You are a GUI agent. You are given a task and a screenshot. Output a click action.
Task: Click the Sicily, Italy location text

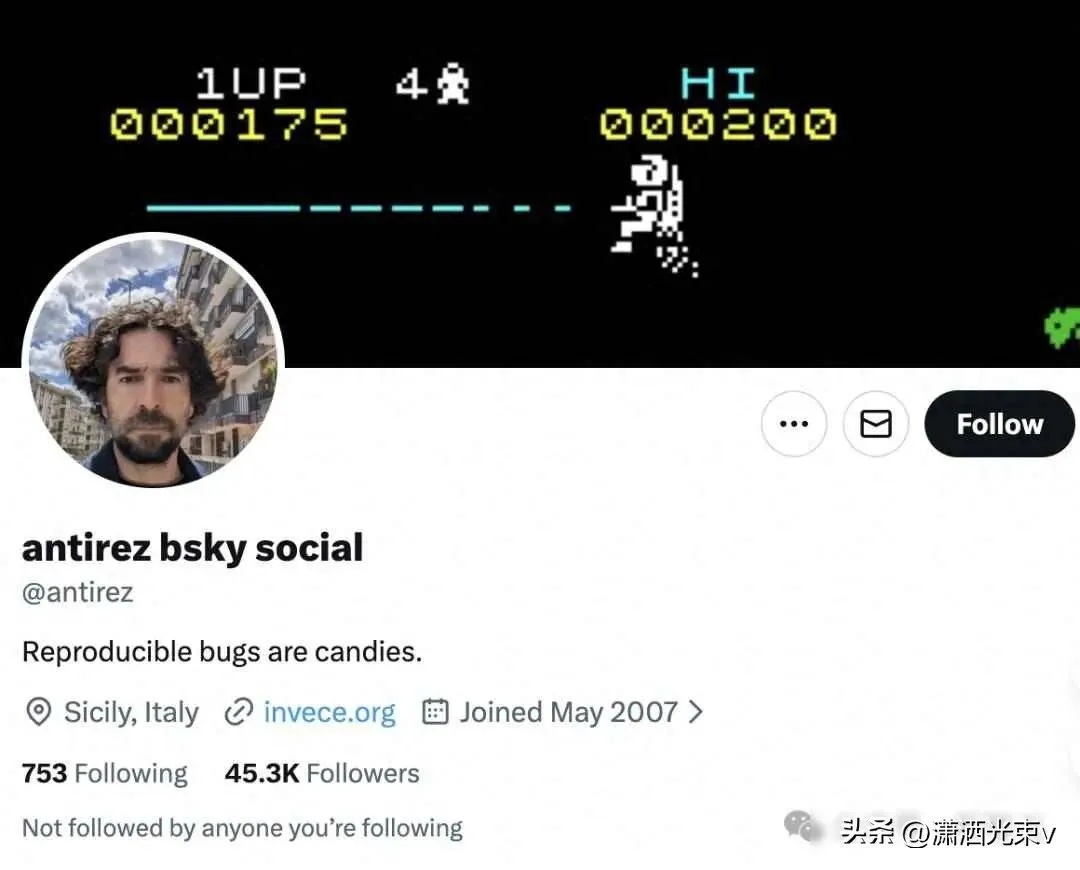click(131, 712)
